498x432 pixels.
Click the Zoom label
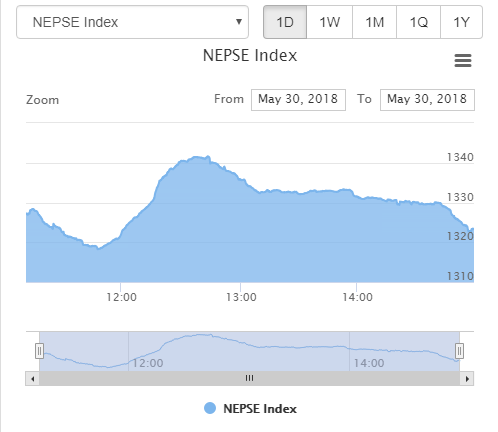(x=42, y=100)
